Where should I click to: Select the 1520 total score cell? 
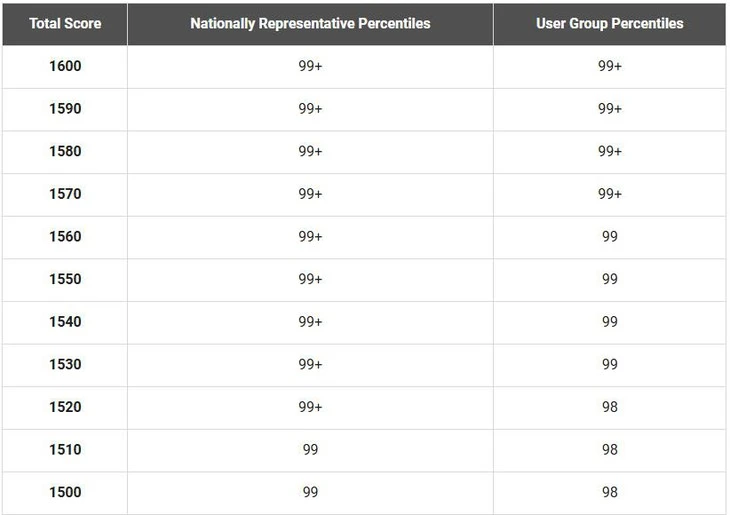[x=65, y=407]
